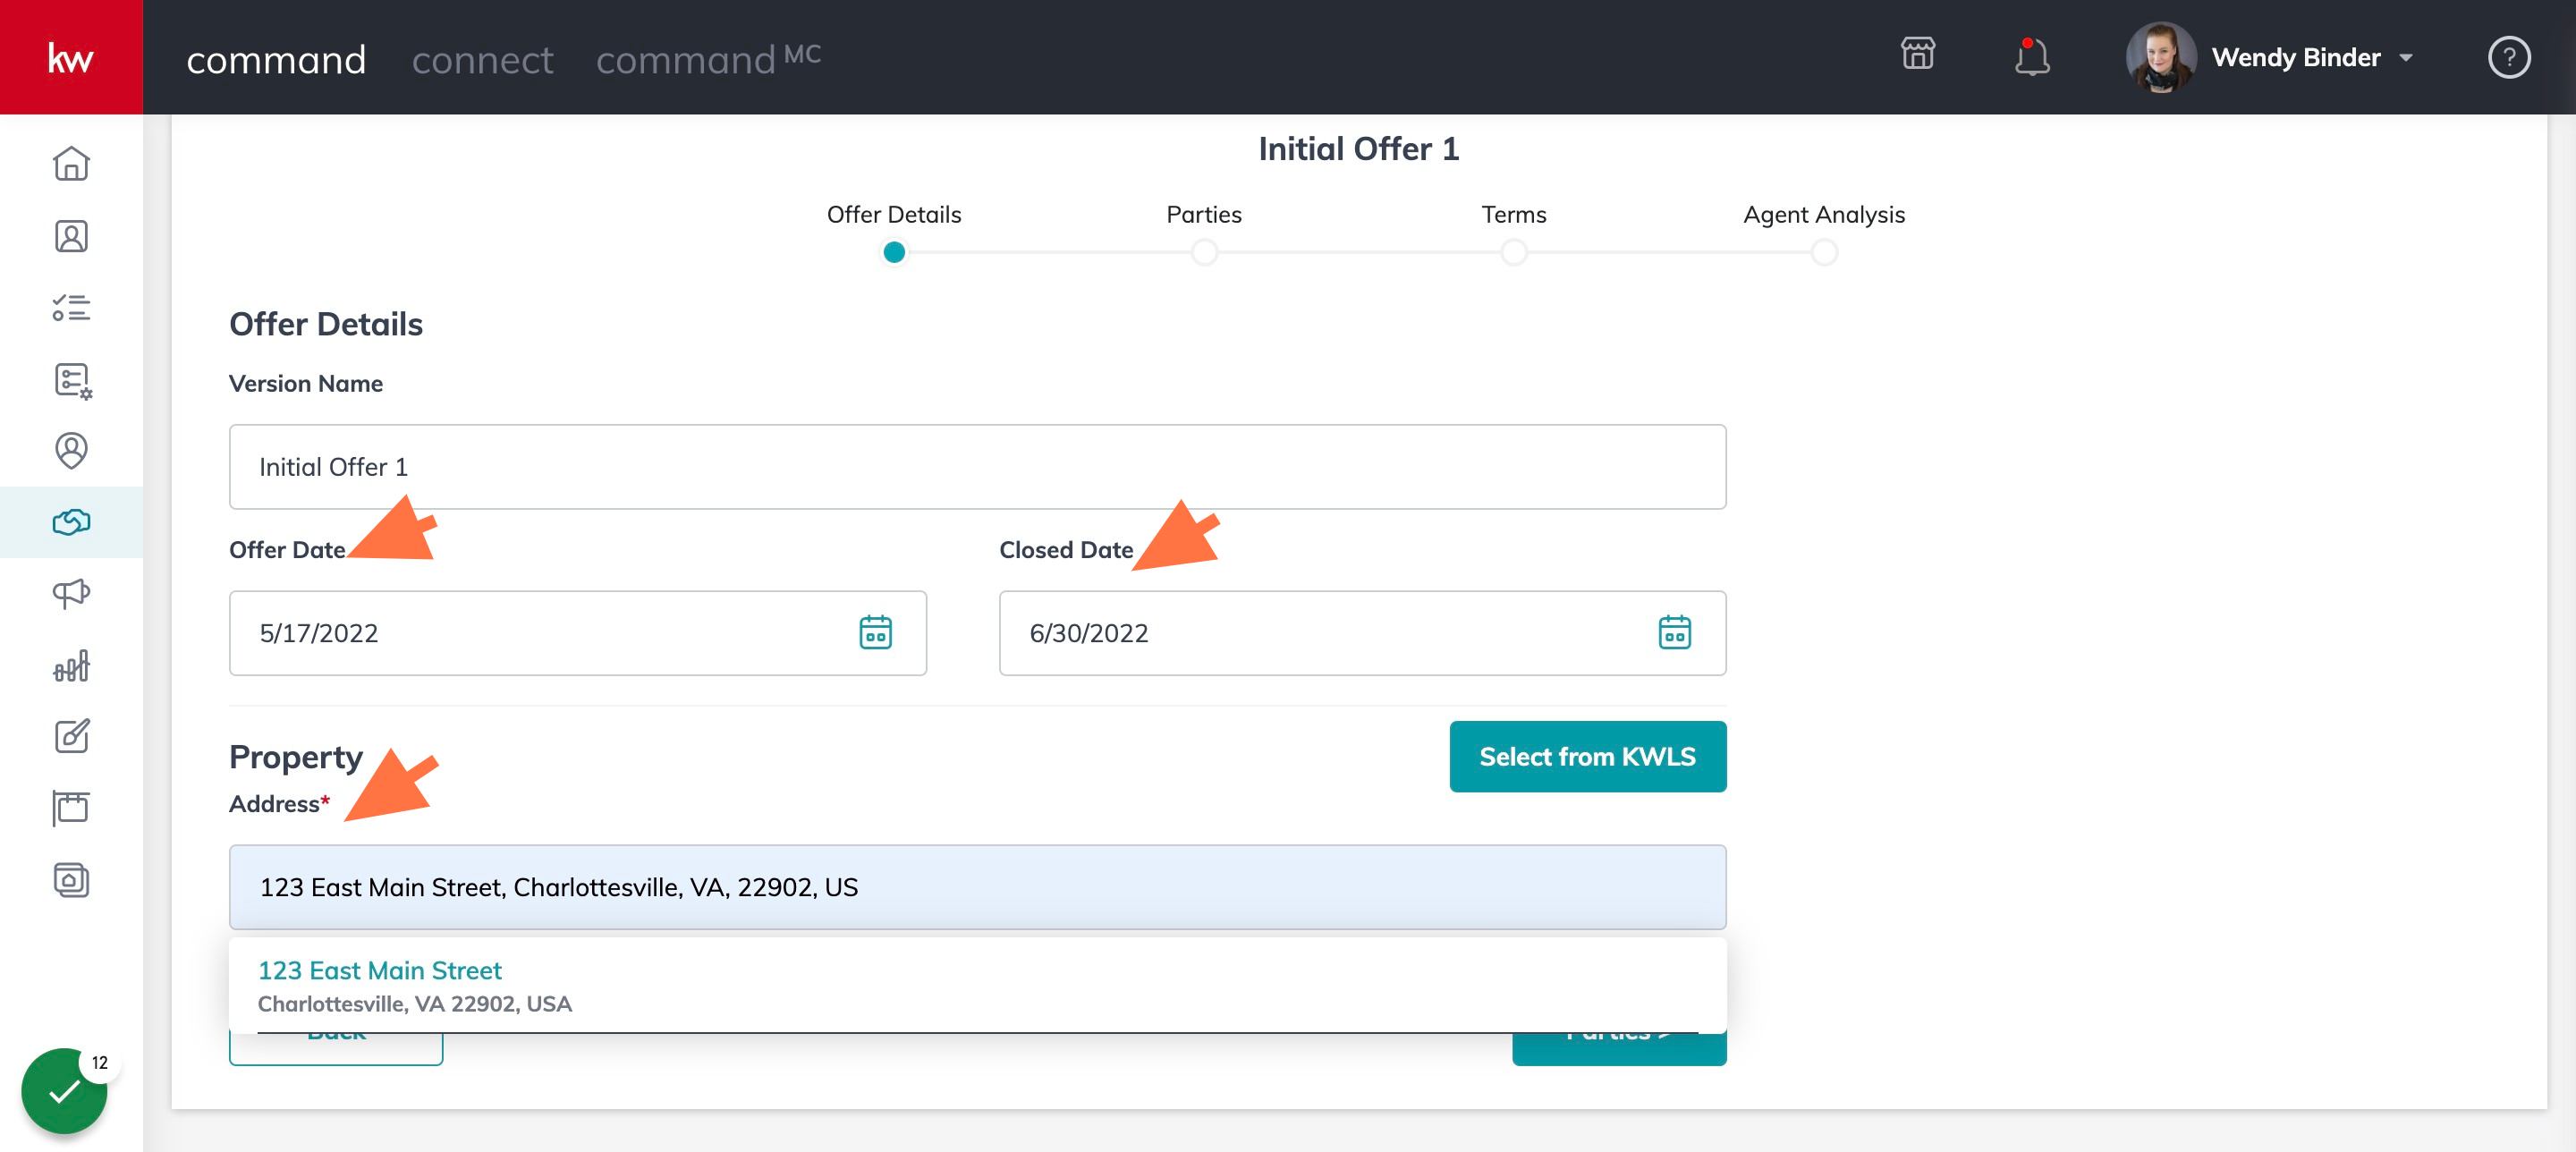Click the Offer Date field showing 5/17/2022
The image size is (2576, 1152).
[577, 633]
